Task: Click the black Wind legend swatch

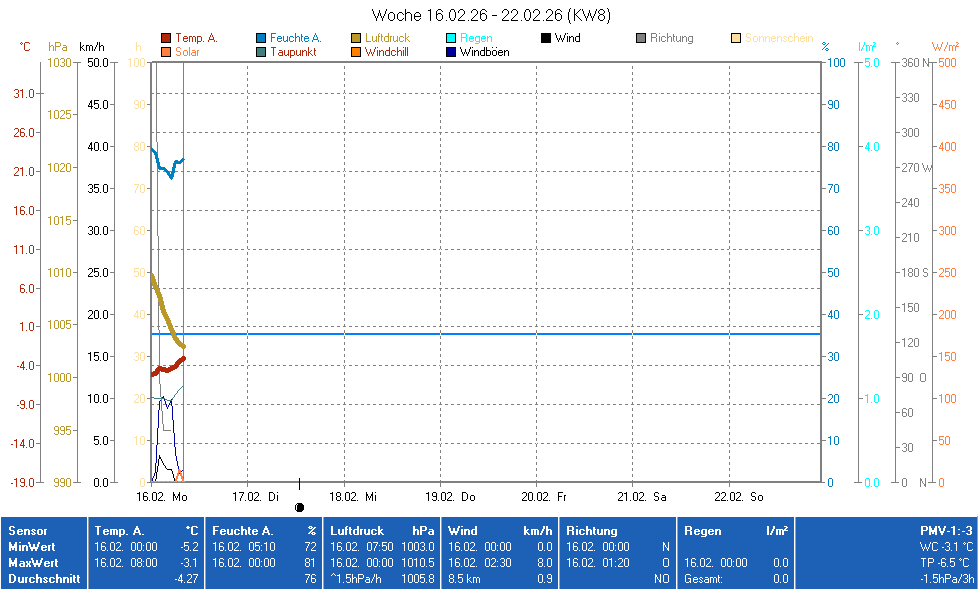Action: [x=546, y=38]
